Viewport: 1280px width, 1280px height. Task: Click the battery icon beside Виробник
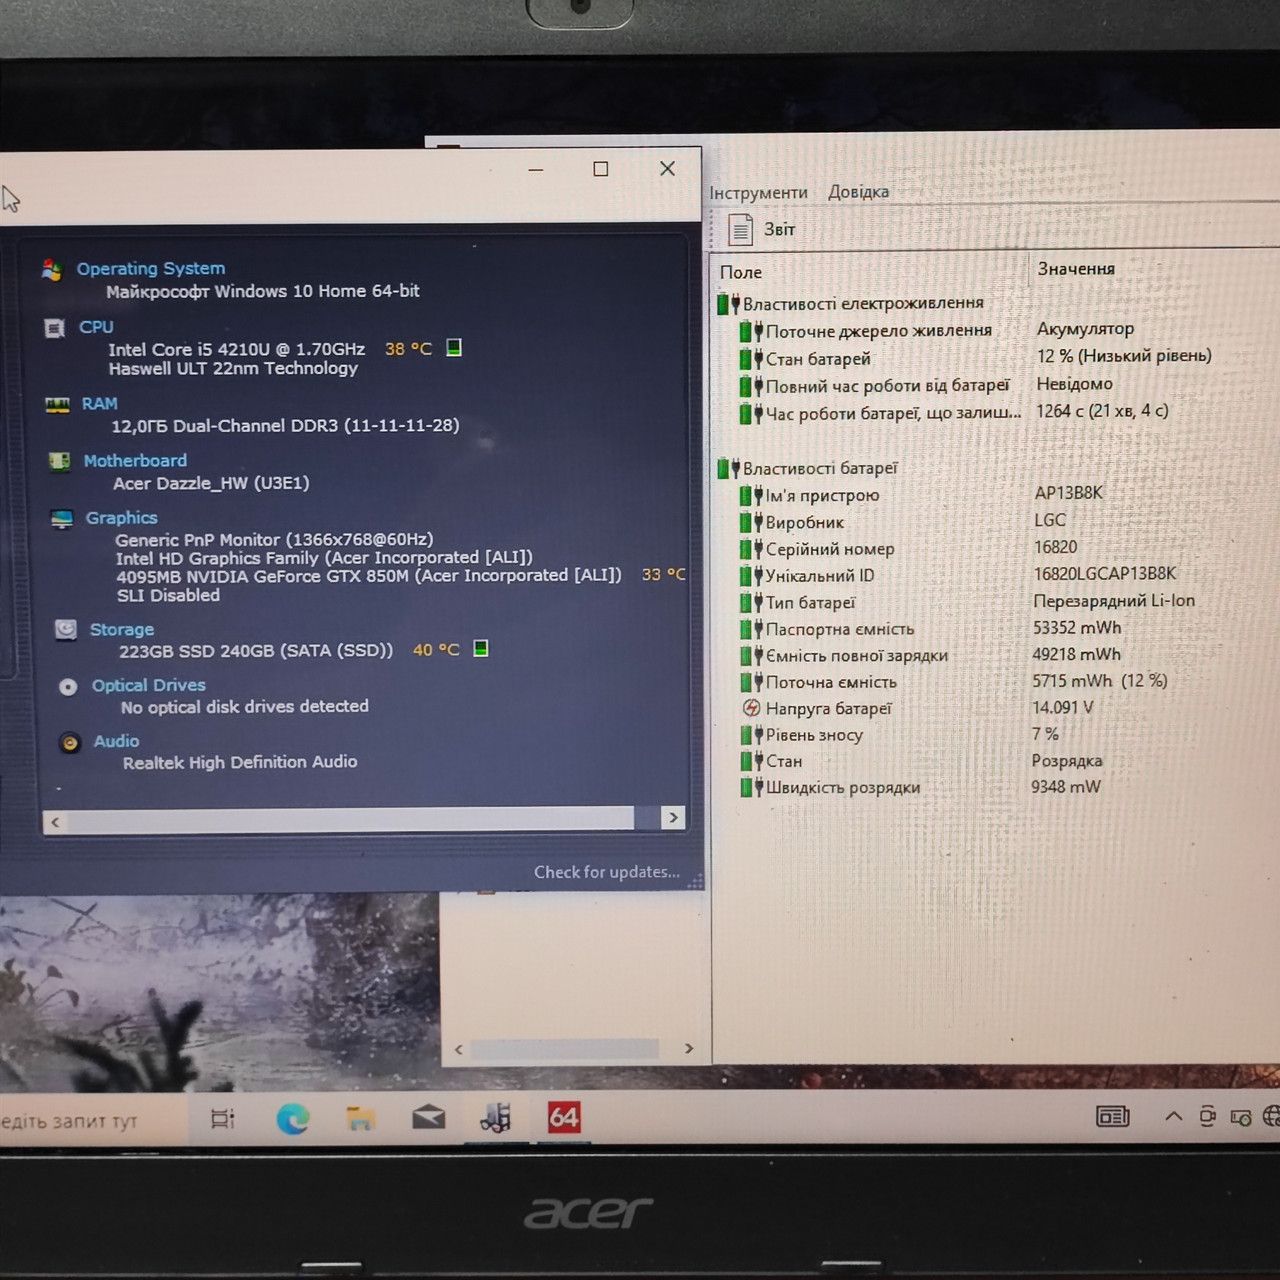[x=752, y=522]
